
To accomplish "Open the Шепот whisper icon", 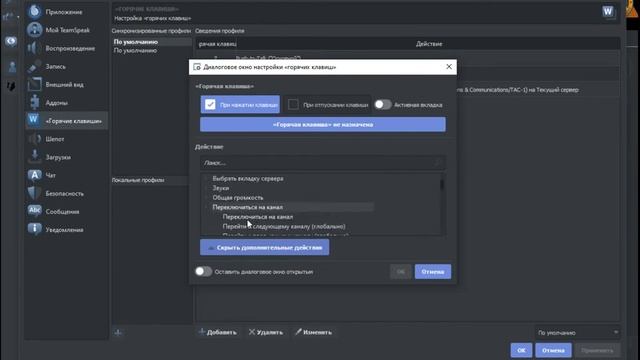I will 35,139.
